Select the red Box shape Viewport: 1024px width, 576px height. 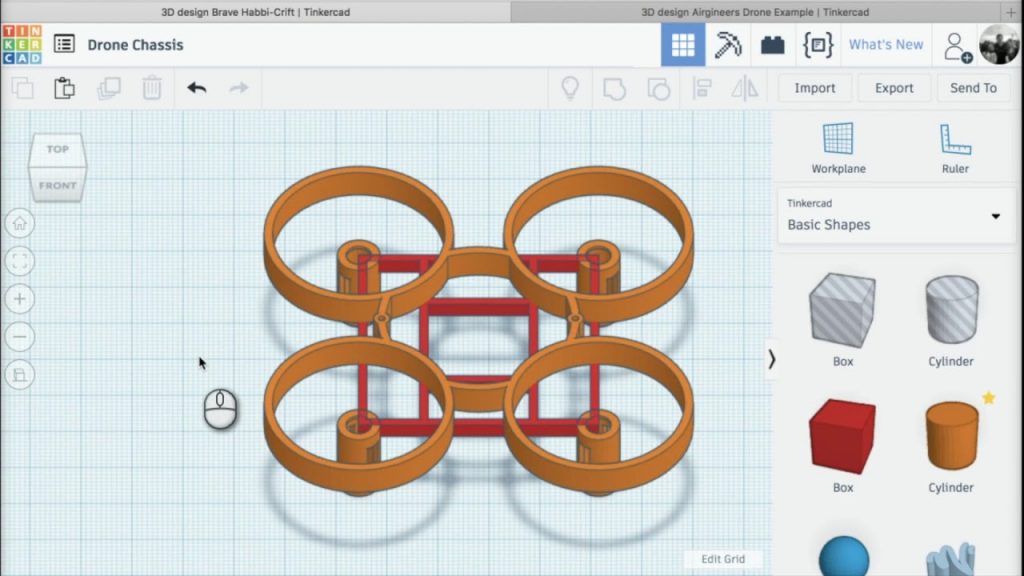(x=842, y=437)
